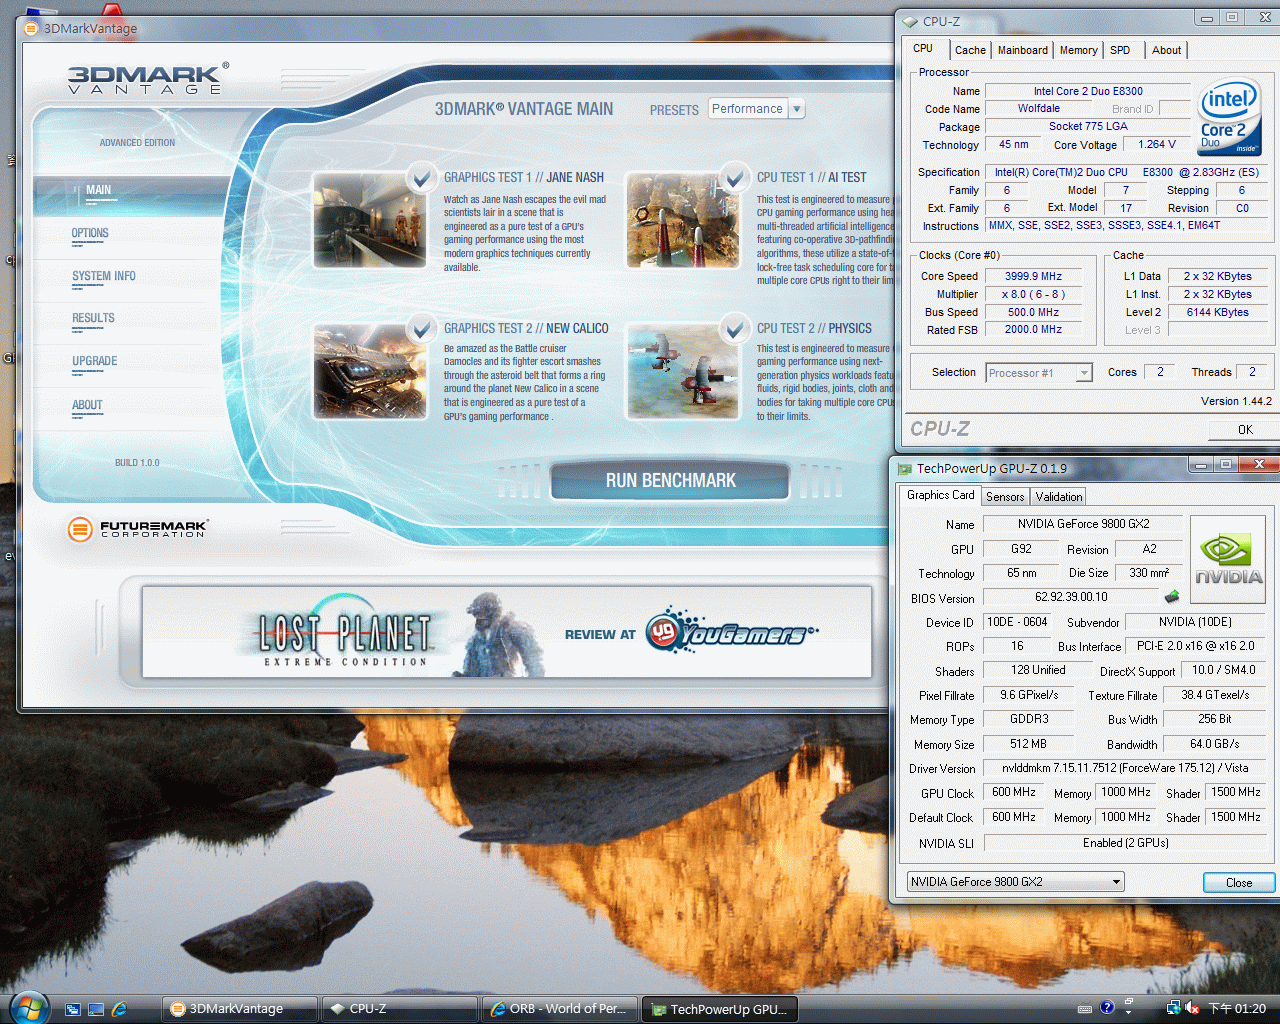Click BIOS Version field 62.92.39.00.10

pos(1071,597)
